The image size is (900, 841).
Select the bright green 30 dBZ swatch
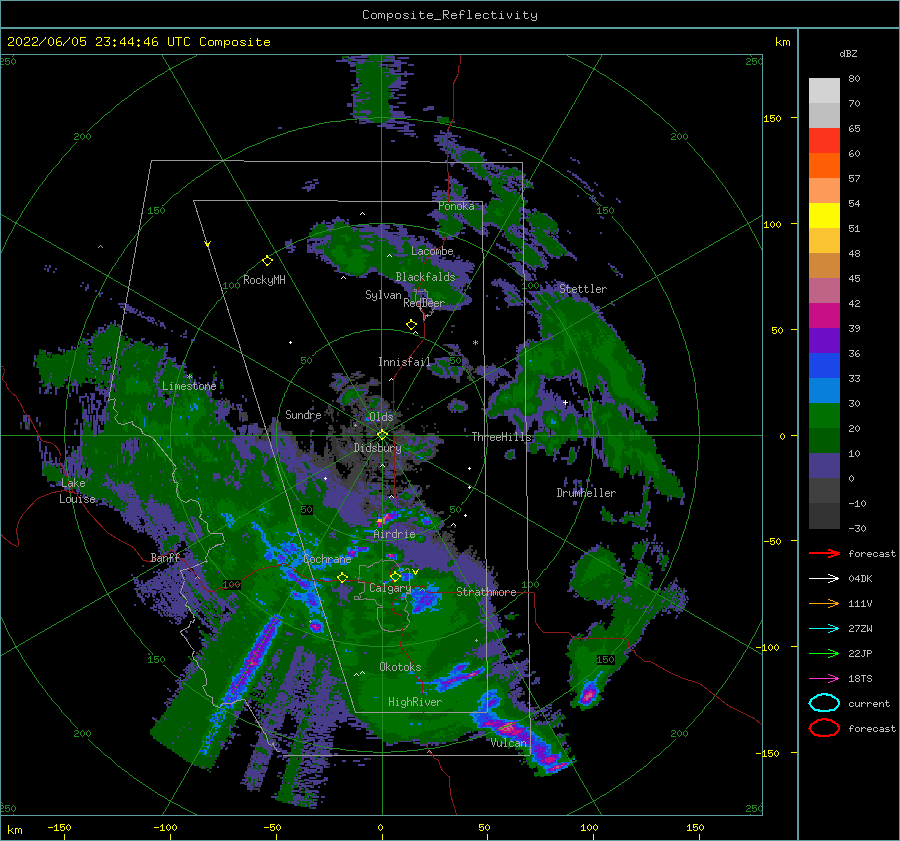point(824,415)
